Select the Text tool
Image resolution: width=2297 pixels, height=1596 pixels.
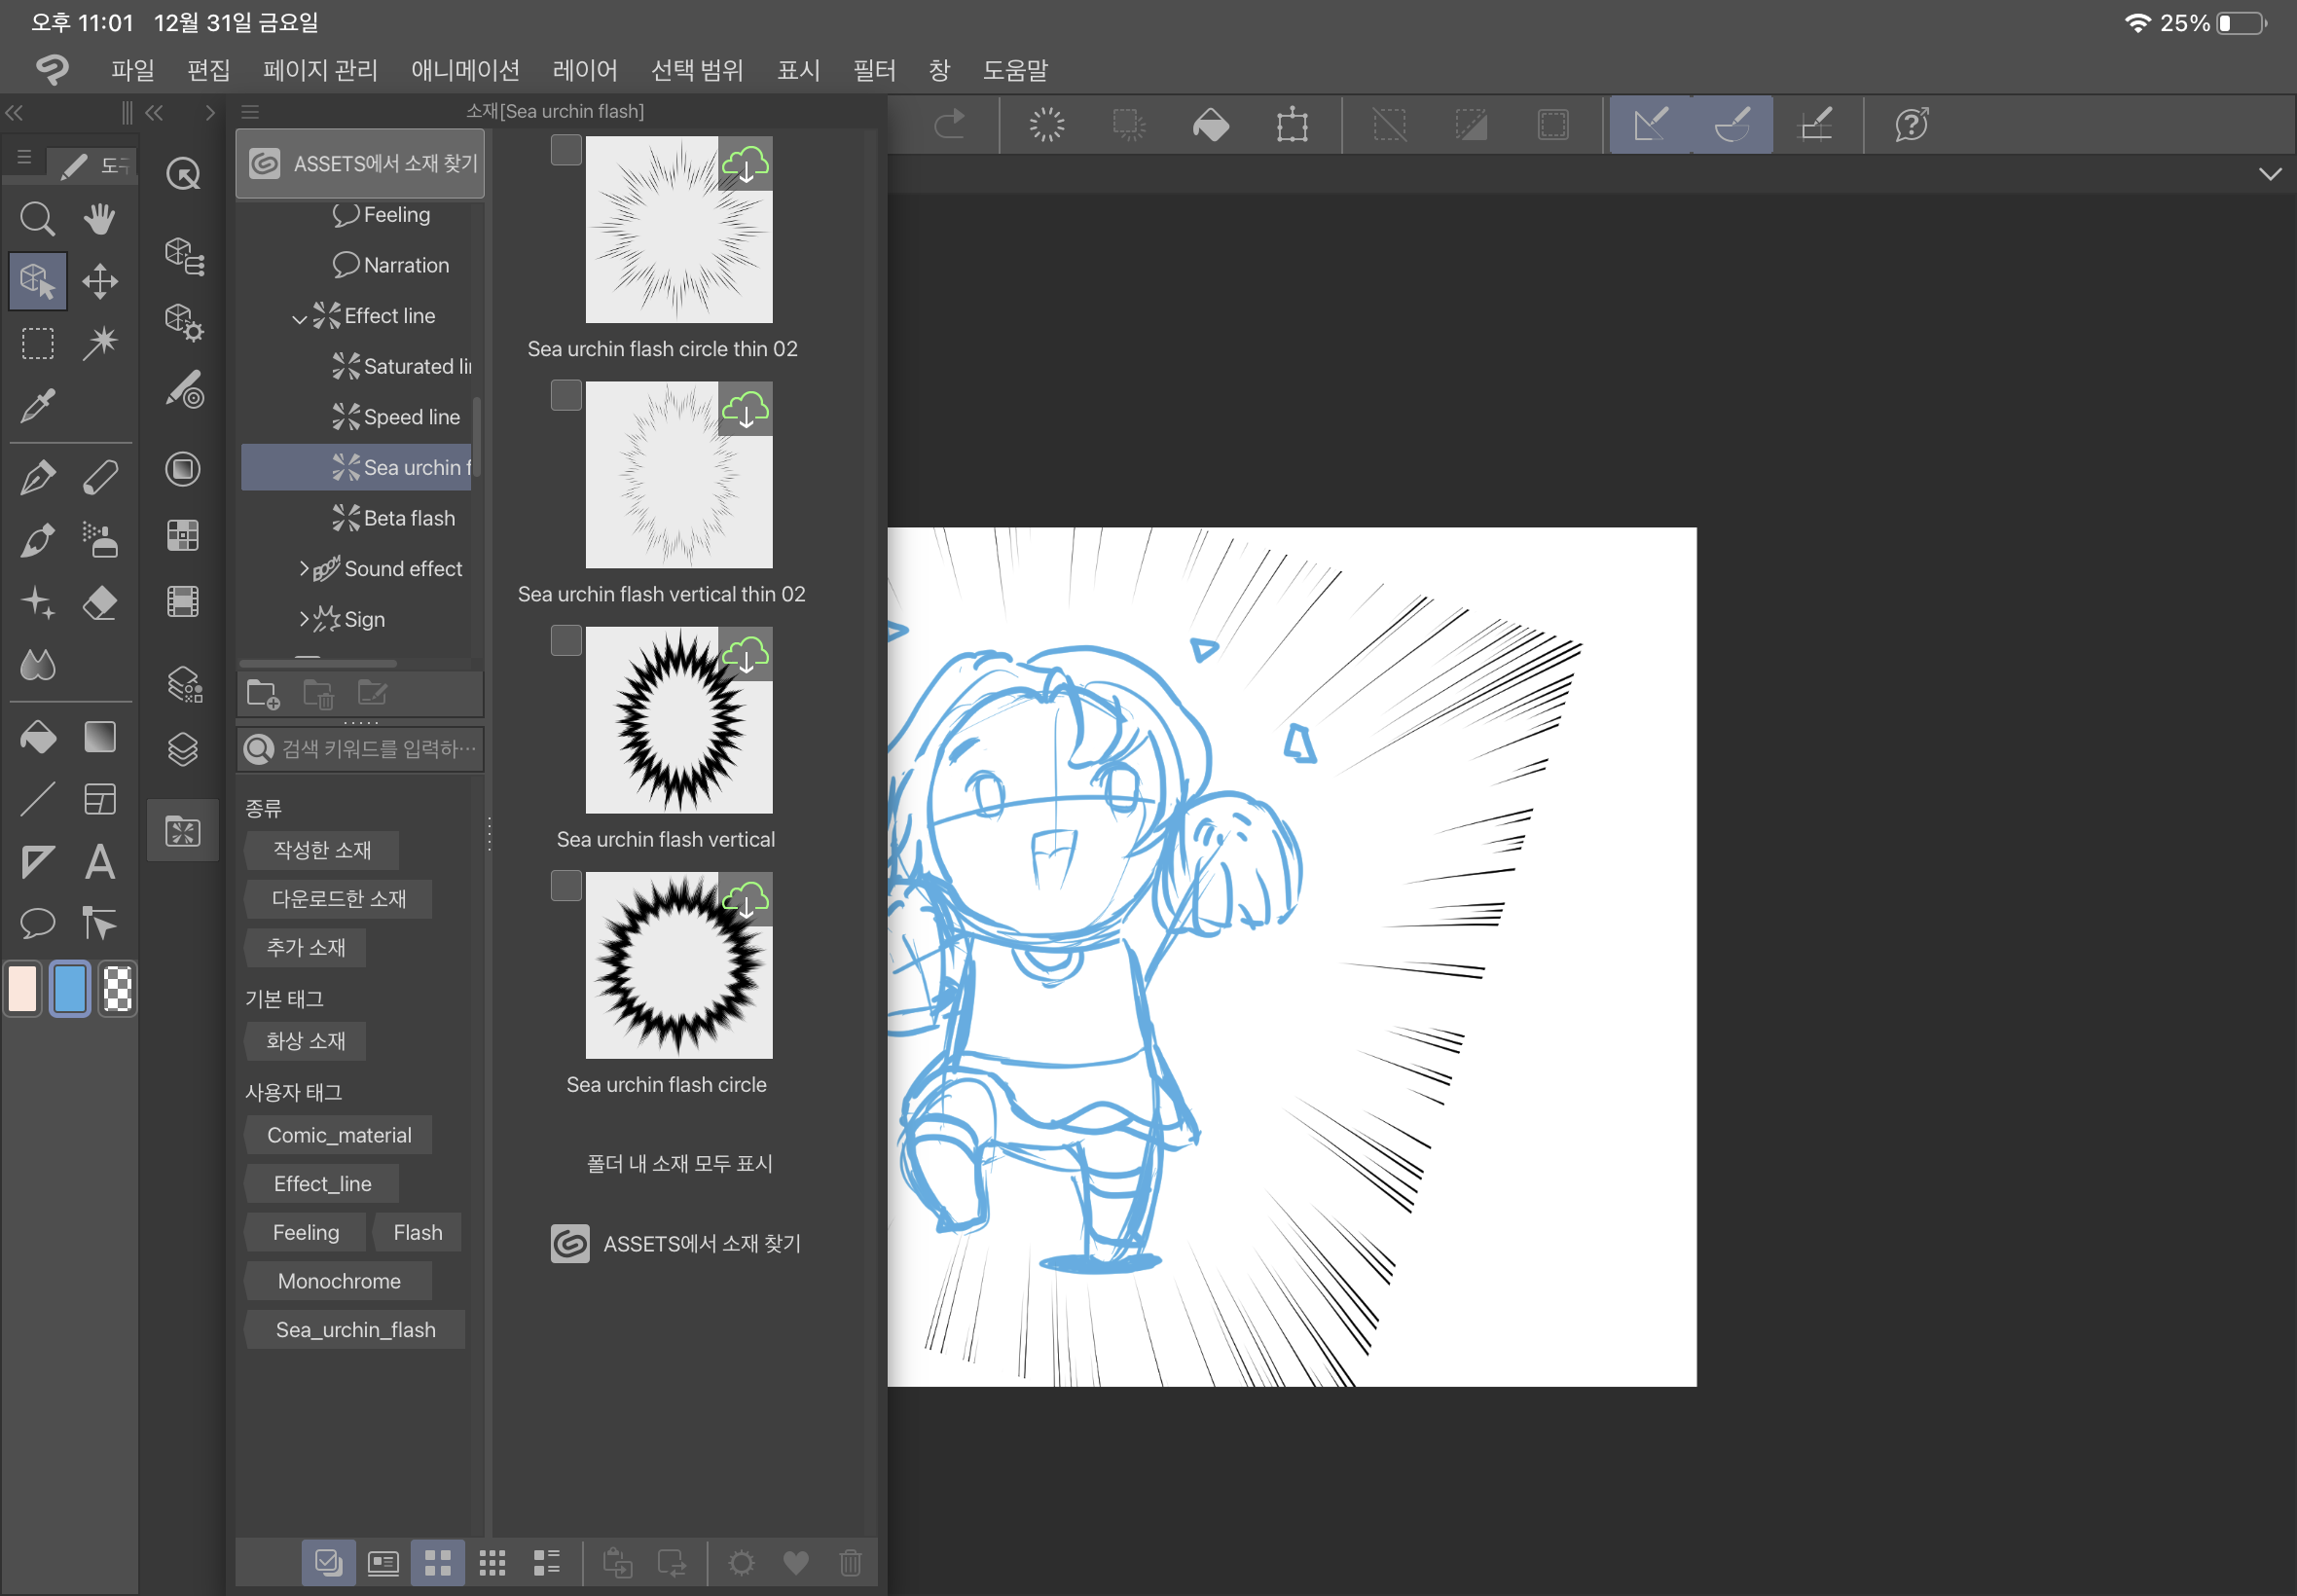[99, 862]
